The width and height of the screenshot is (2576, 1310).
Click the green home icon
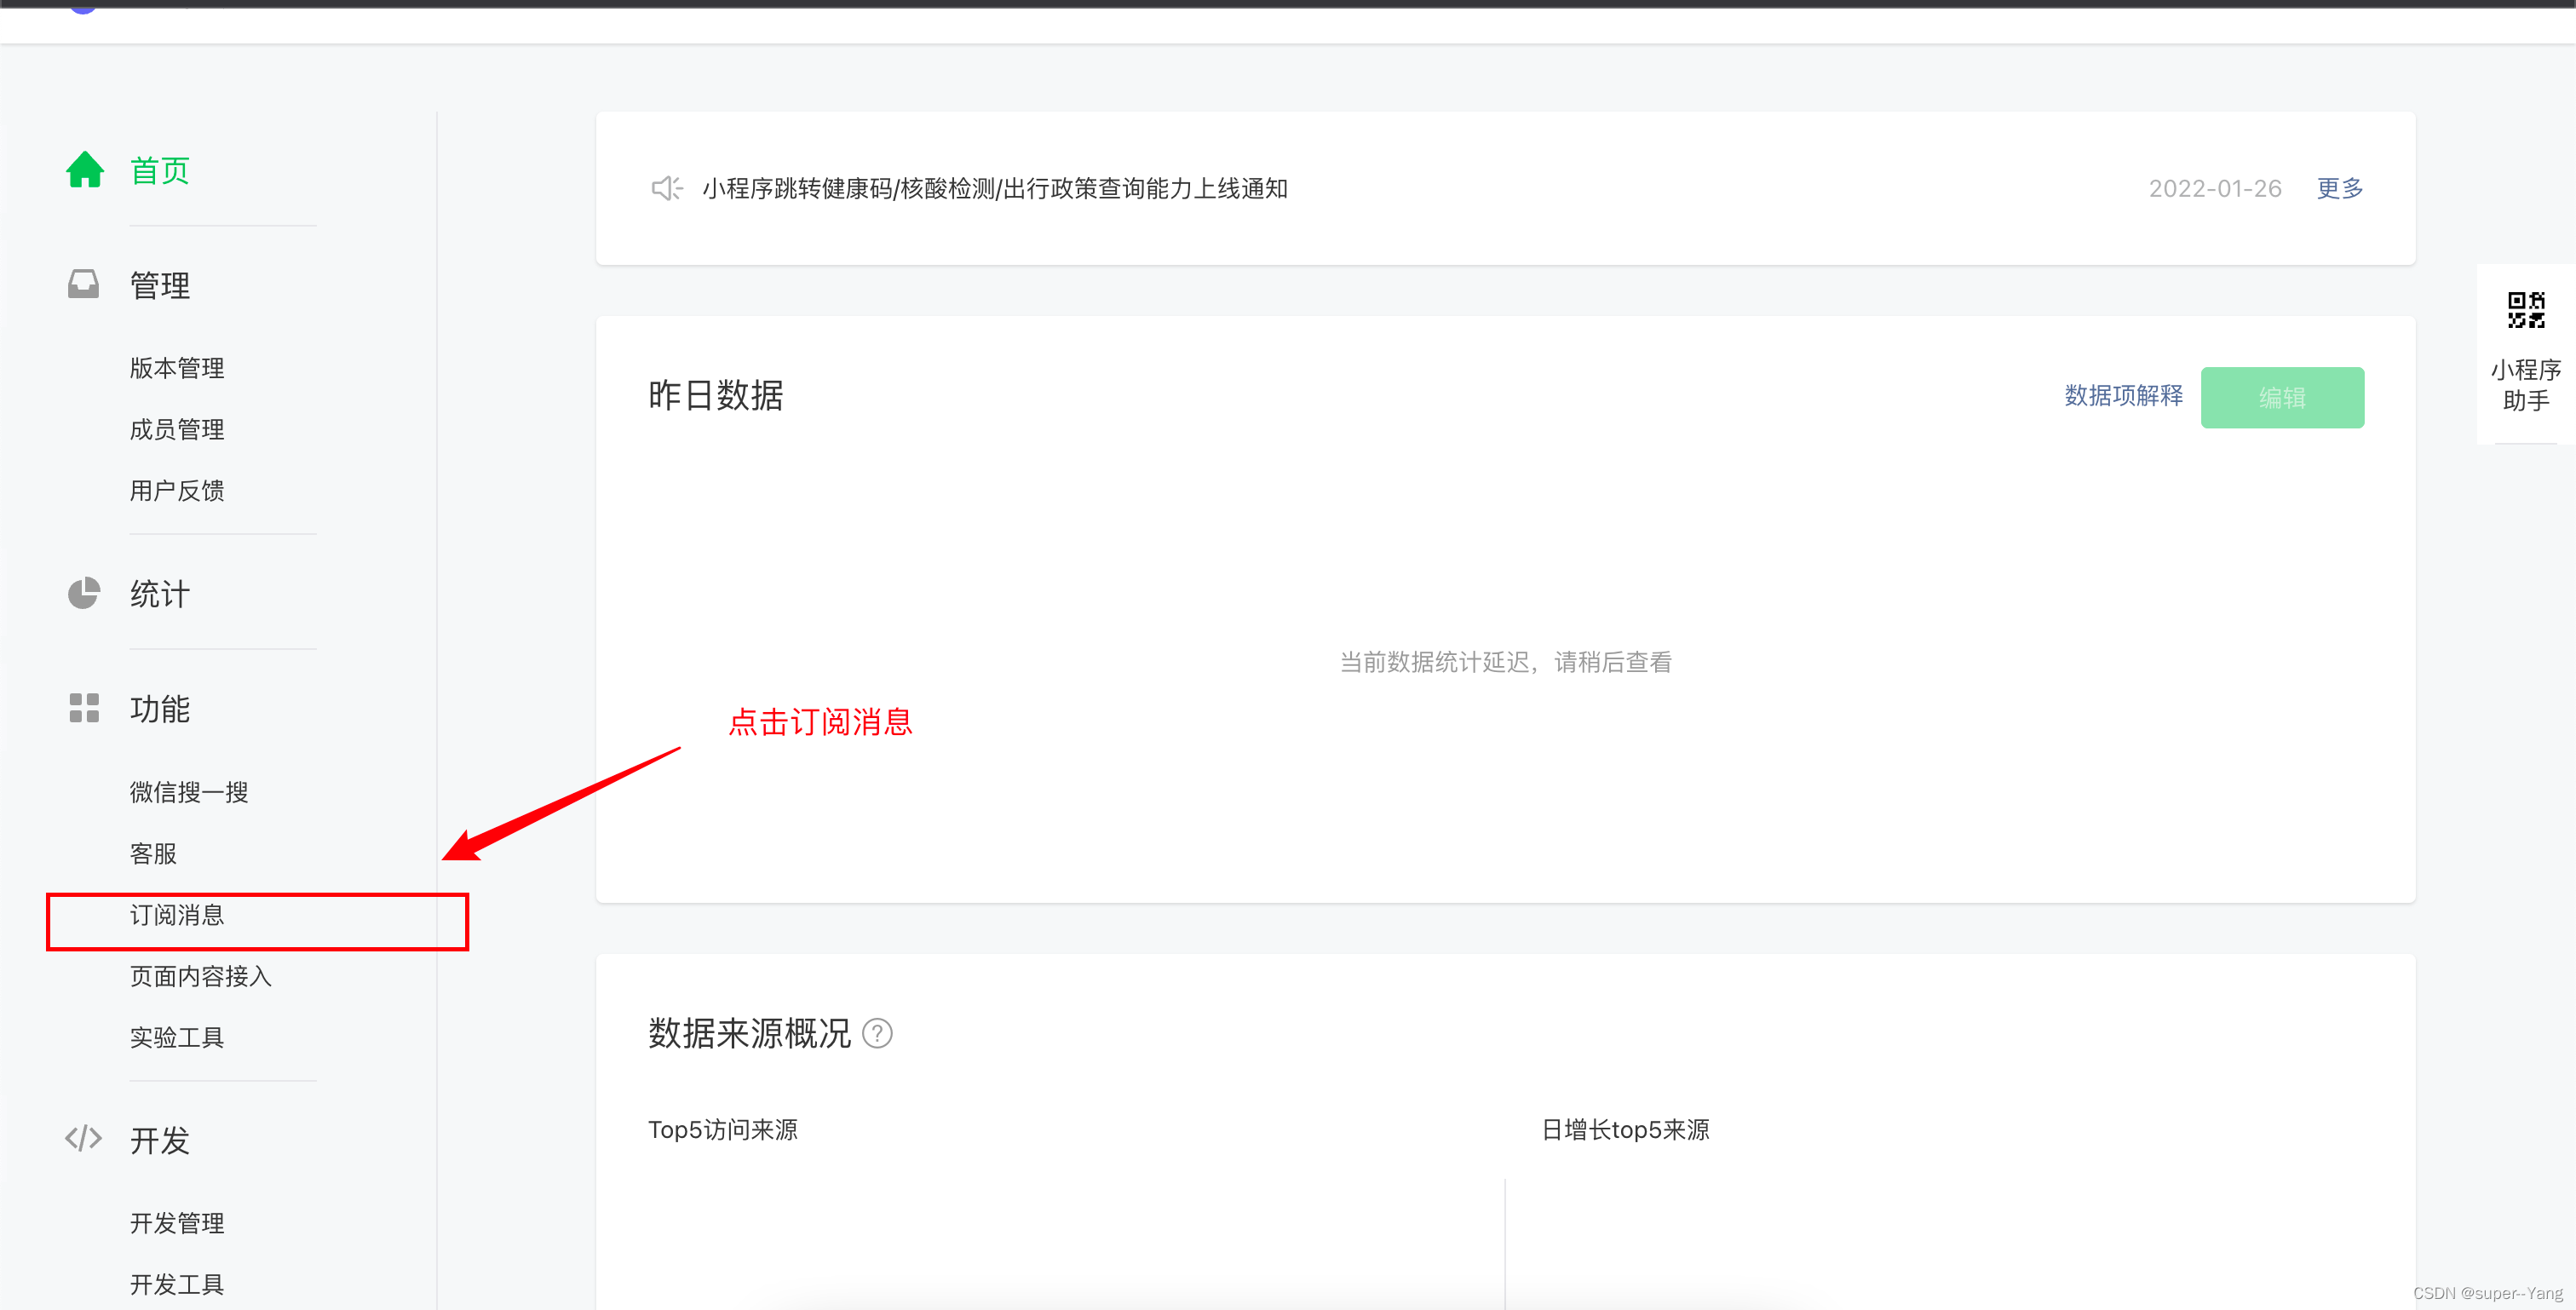click(85, 170)
